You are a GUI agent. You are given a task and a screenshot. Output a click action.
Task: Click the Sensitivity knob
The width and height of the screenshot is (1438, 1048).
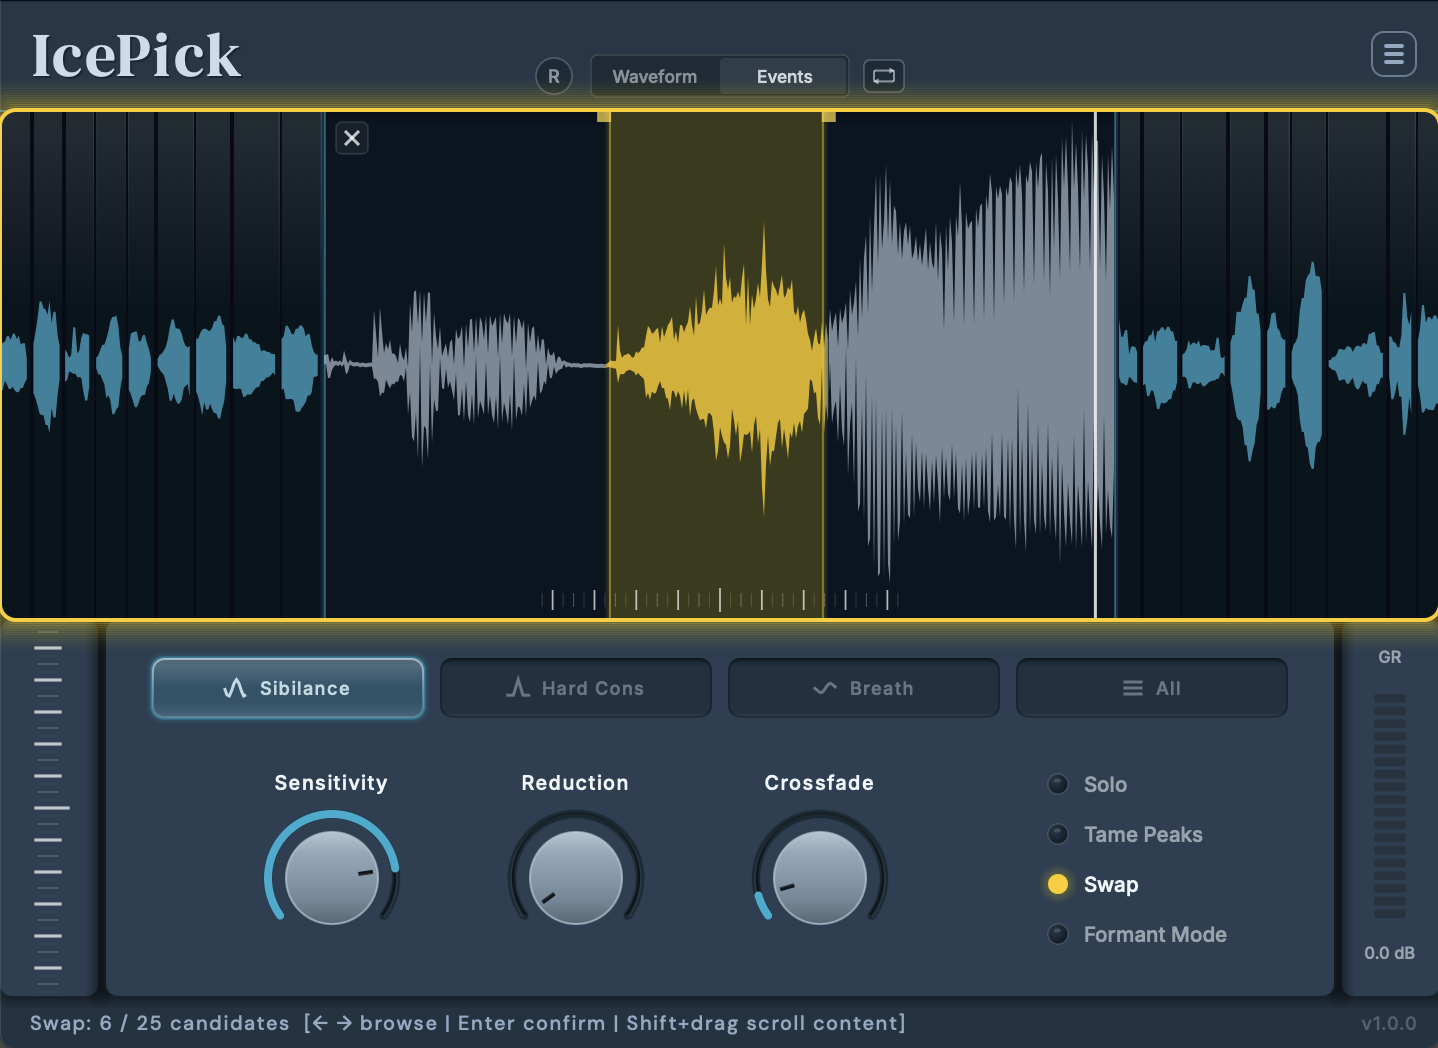tap(332, 877)
